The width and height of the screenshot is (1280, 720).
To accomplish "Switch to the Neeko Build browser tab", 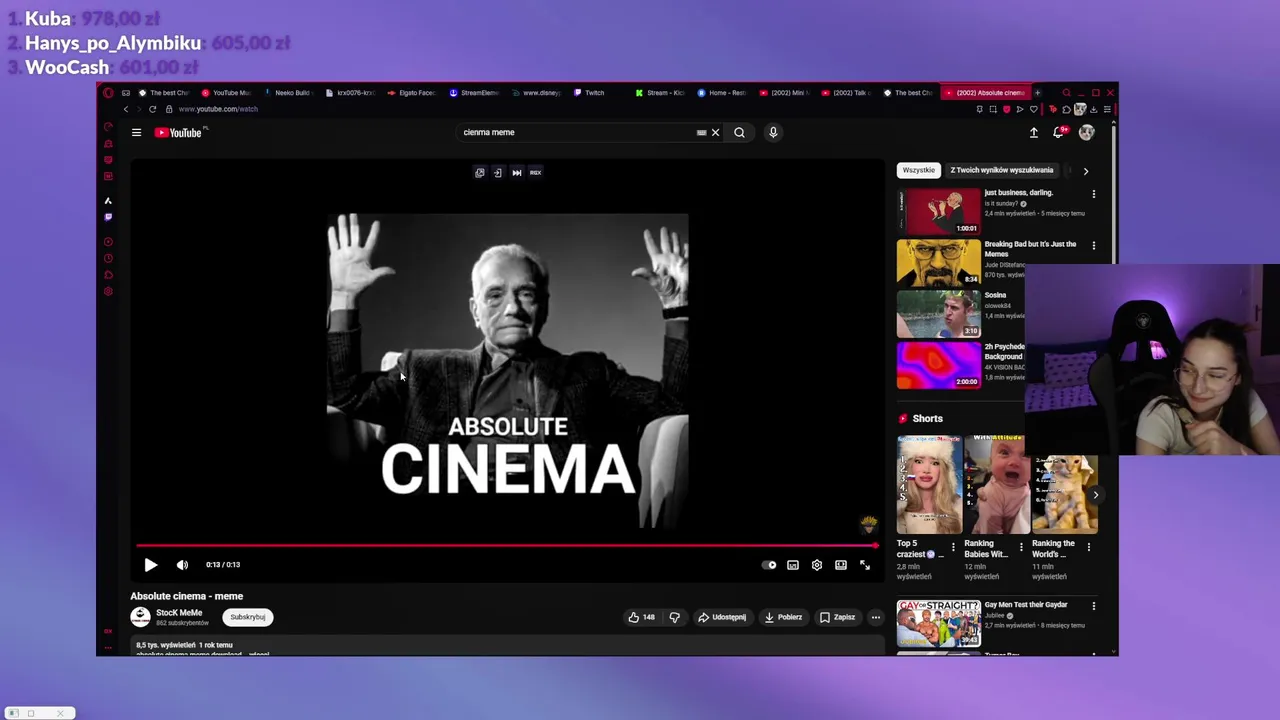I will (287, 93).
